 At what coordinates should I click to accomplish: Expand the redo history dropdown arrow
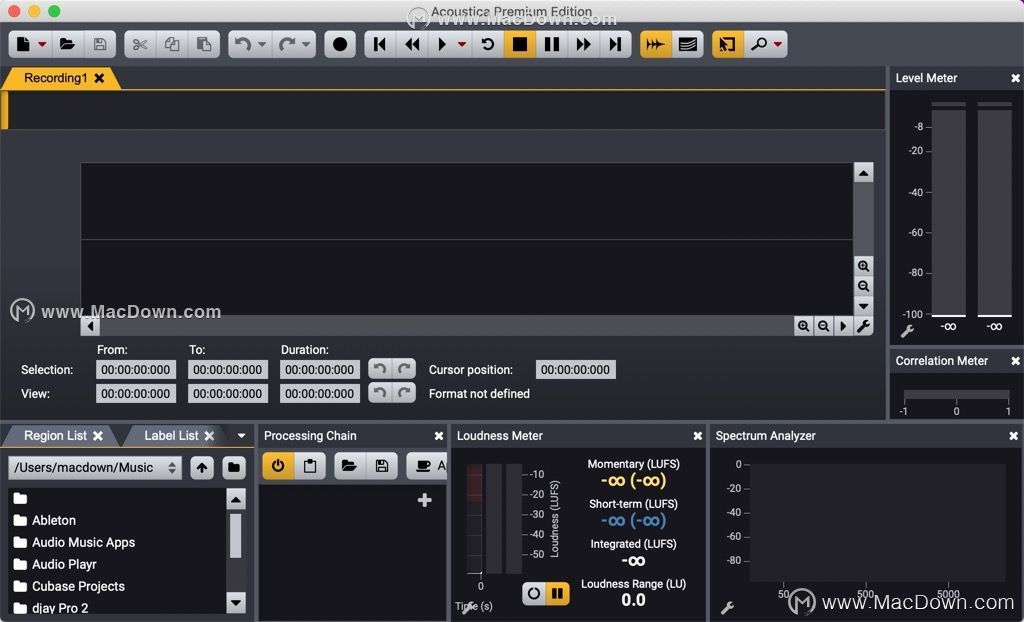(306, 44)
